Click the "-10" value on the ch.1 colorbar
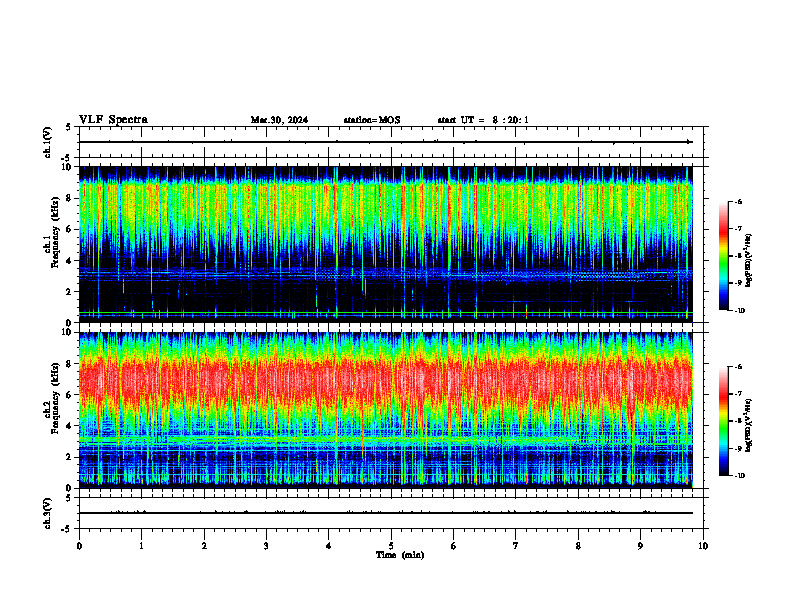Viewport: 792px width, 612px height. point(739,311)
